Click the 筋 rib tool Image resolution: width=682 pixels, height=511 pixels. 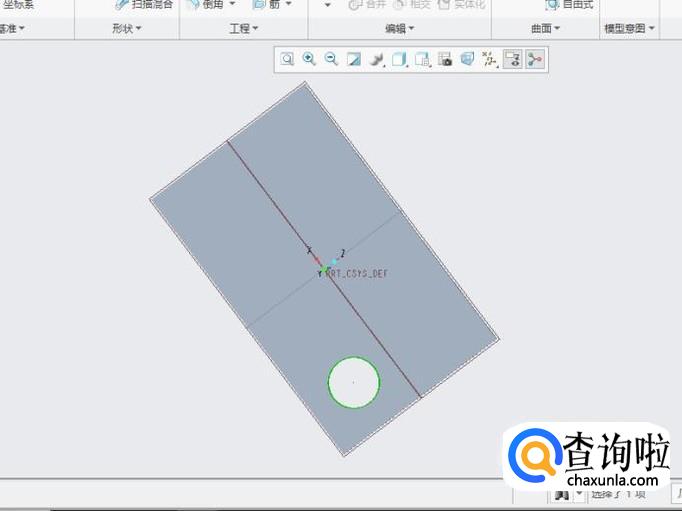click(x=266, y=5)
